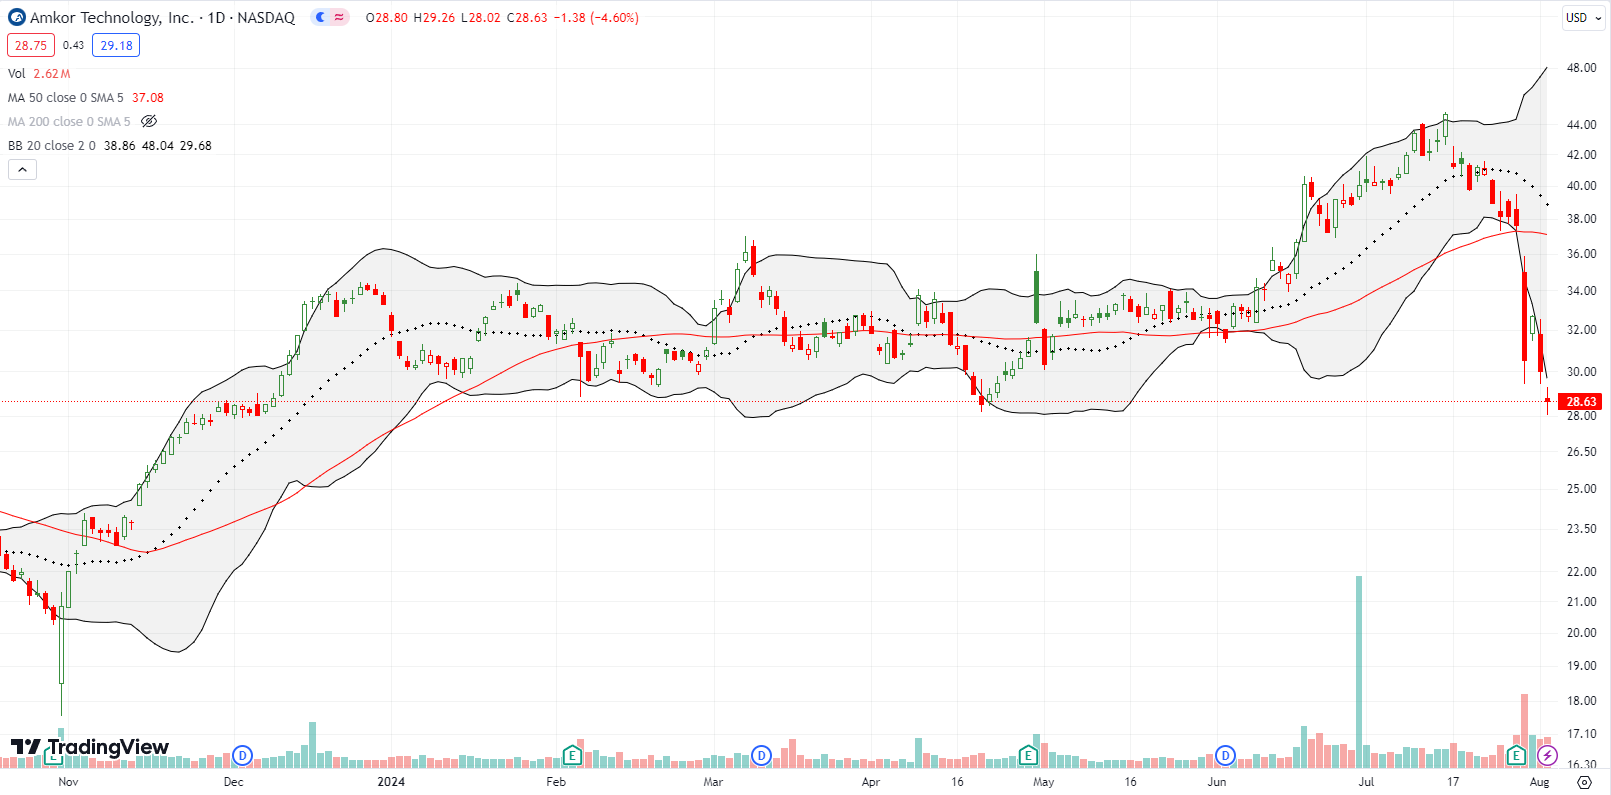Click the MA 50 value 37.08

click(148, 97)
